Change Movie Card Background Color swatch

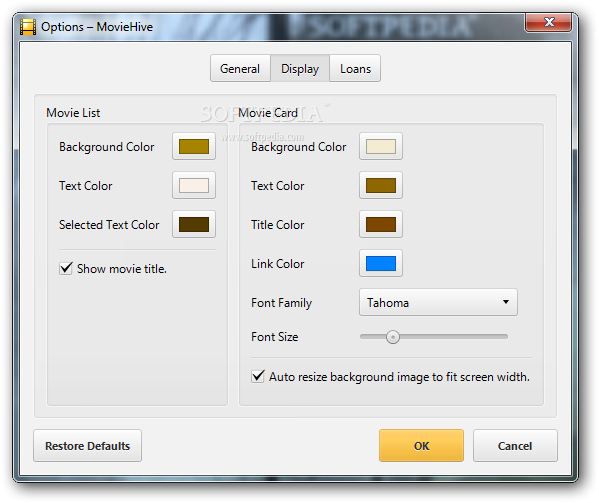[380, 146]
